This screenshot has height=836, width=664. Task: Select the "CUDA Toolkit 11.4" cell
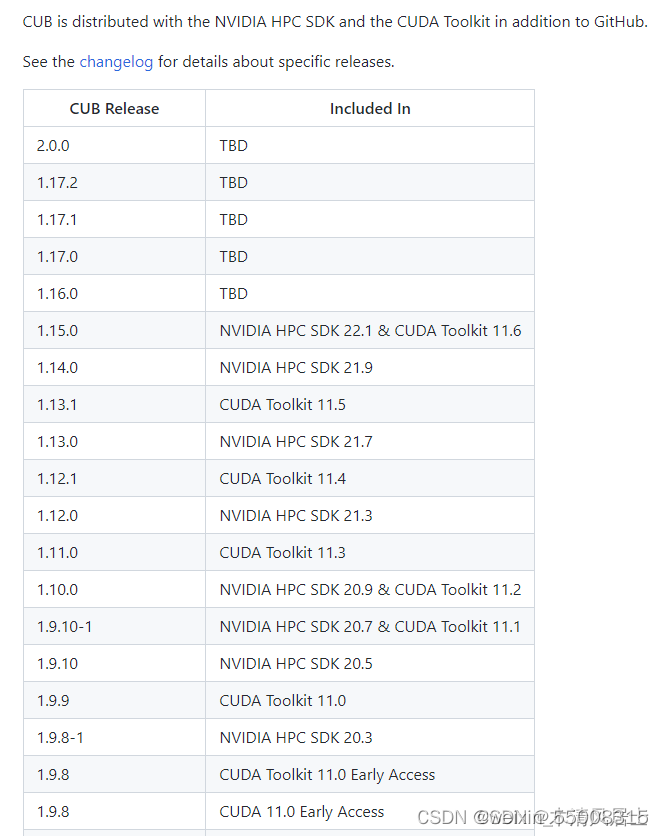tap(370, 478)
